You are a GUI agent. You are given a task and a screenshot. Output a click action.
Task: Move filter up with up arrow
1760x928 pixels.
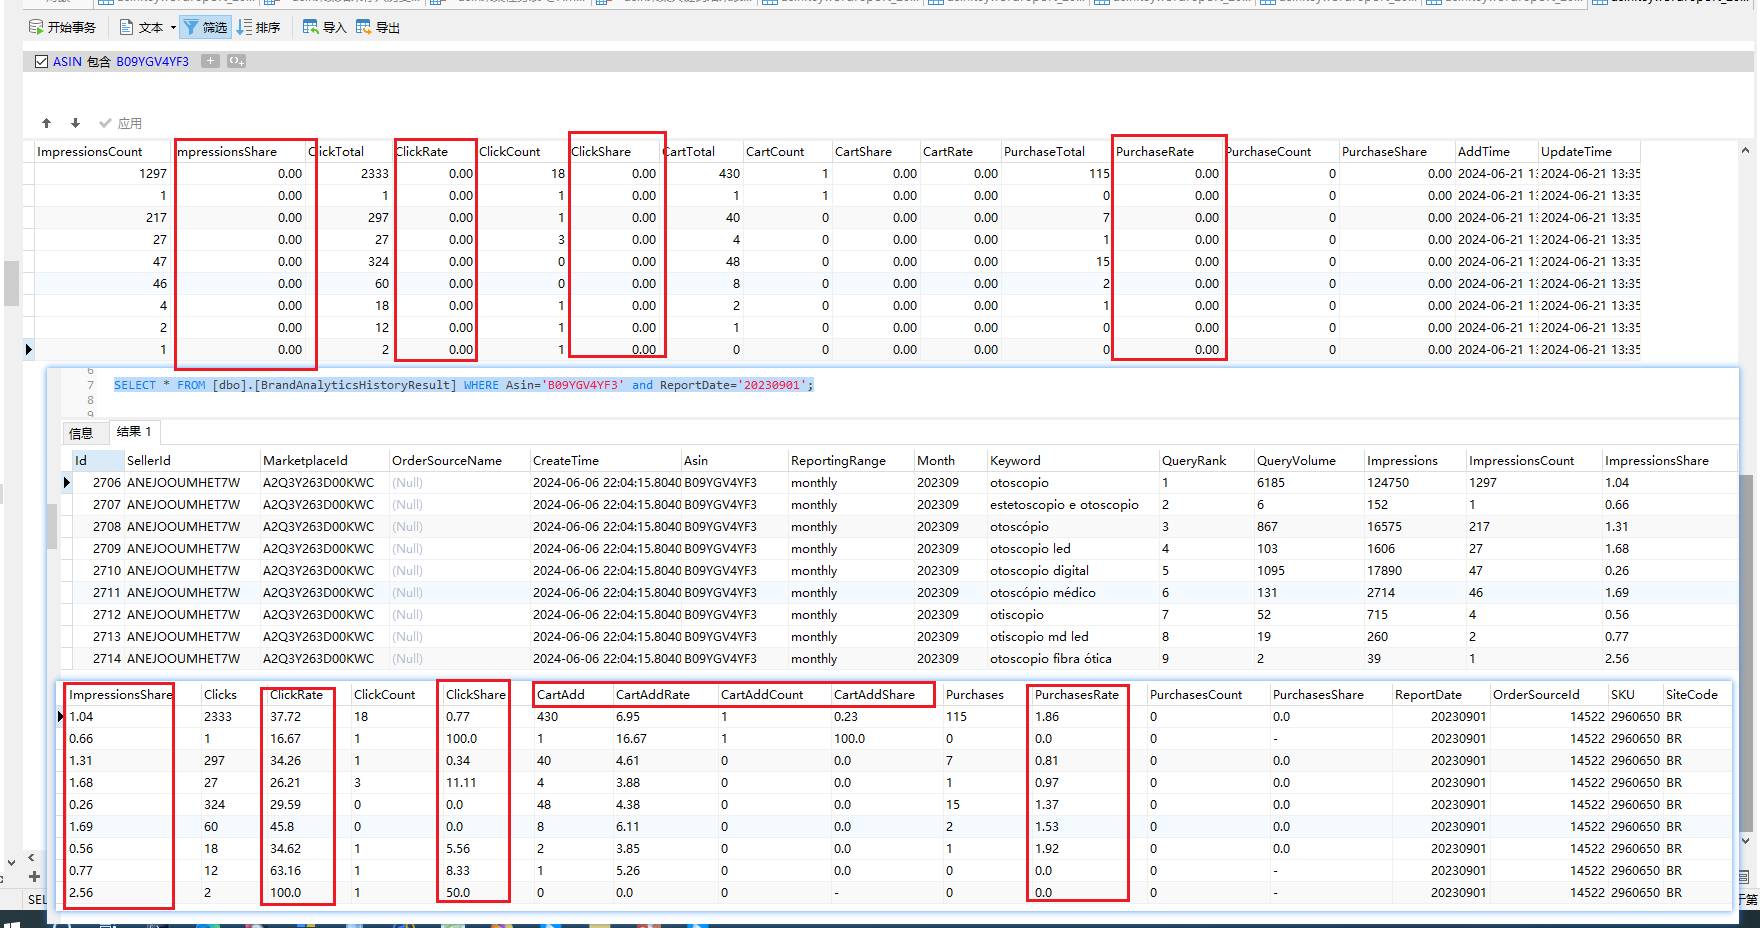pyautogui.click(x=46, y=123)
